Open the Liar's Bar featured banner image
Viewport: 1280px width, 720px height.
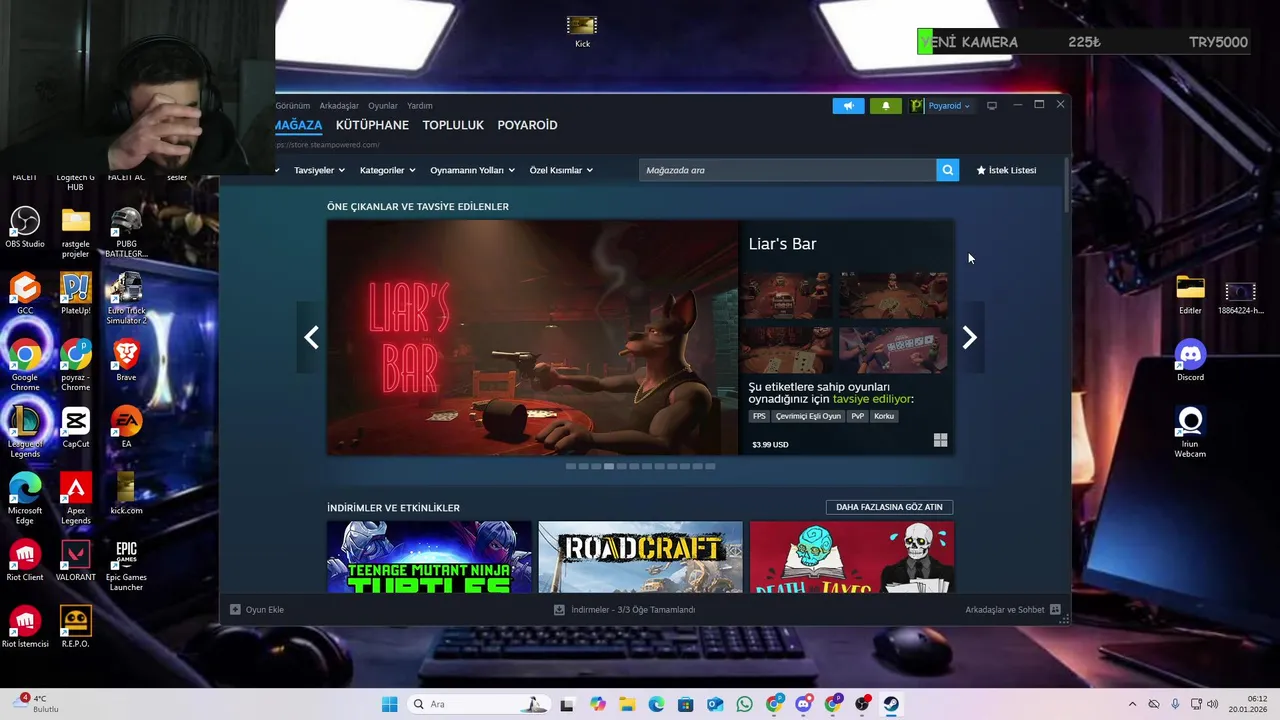[x=533, y=338]
